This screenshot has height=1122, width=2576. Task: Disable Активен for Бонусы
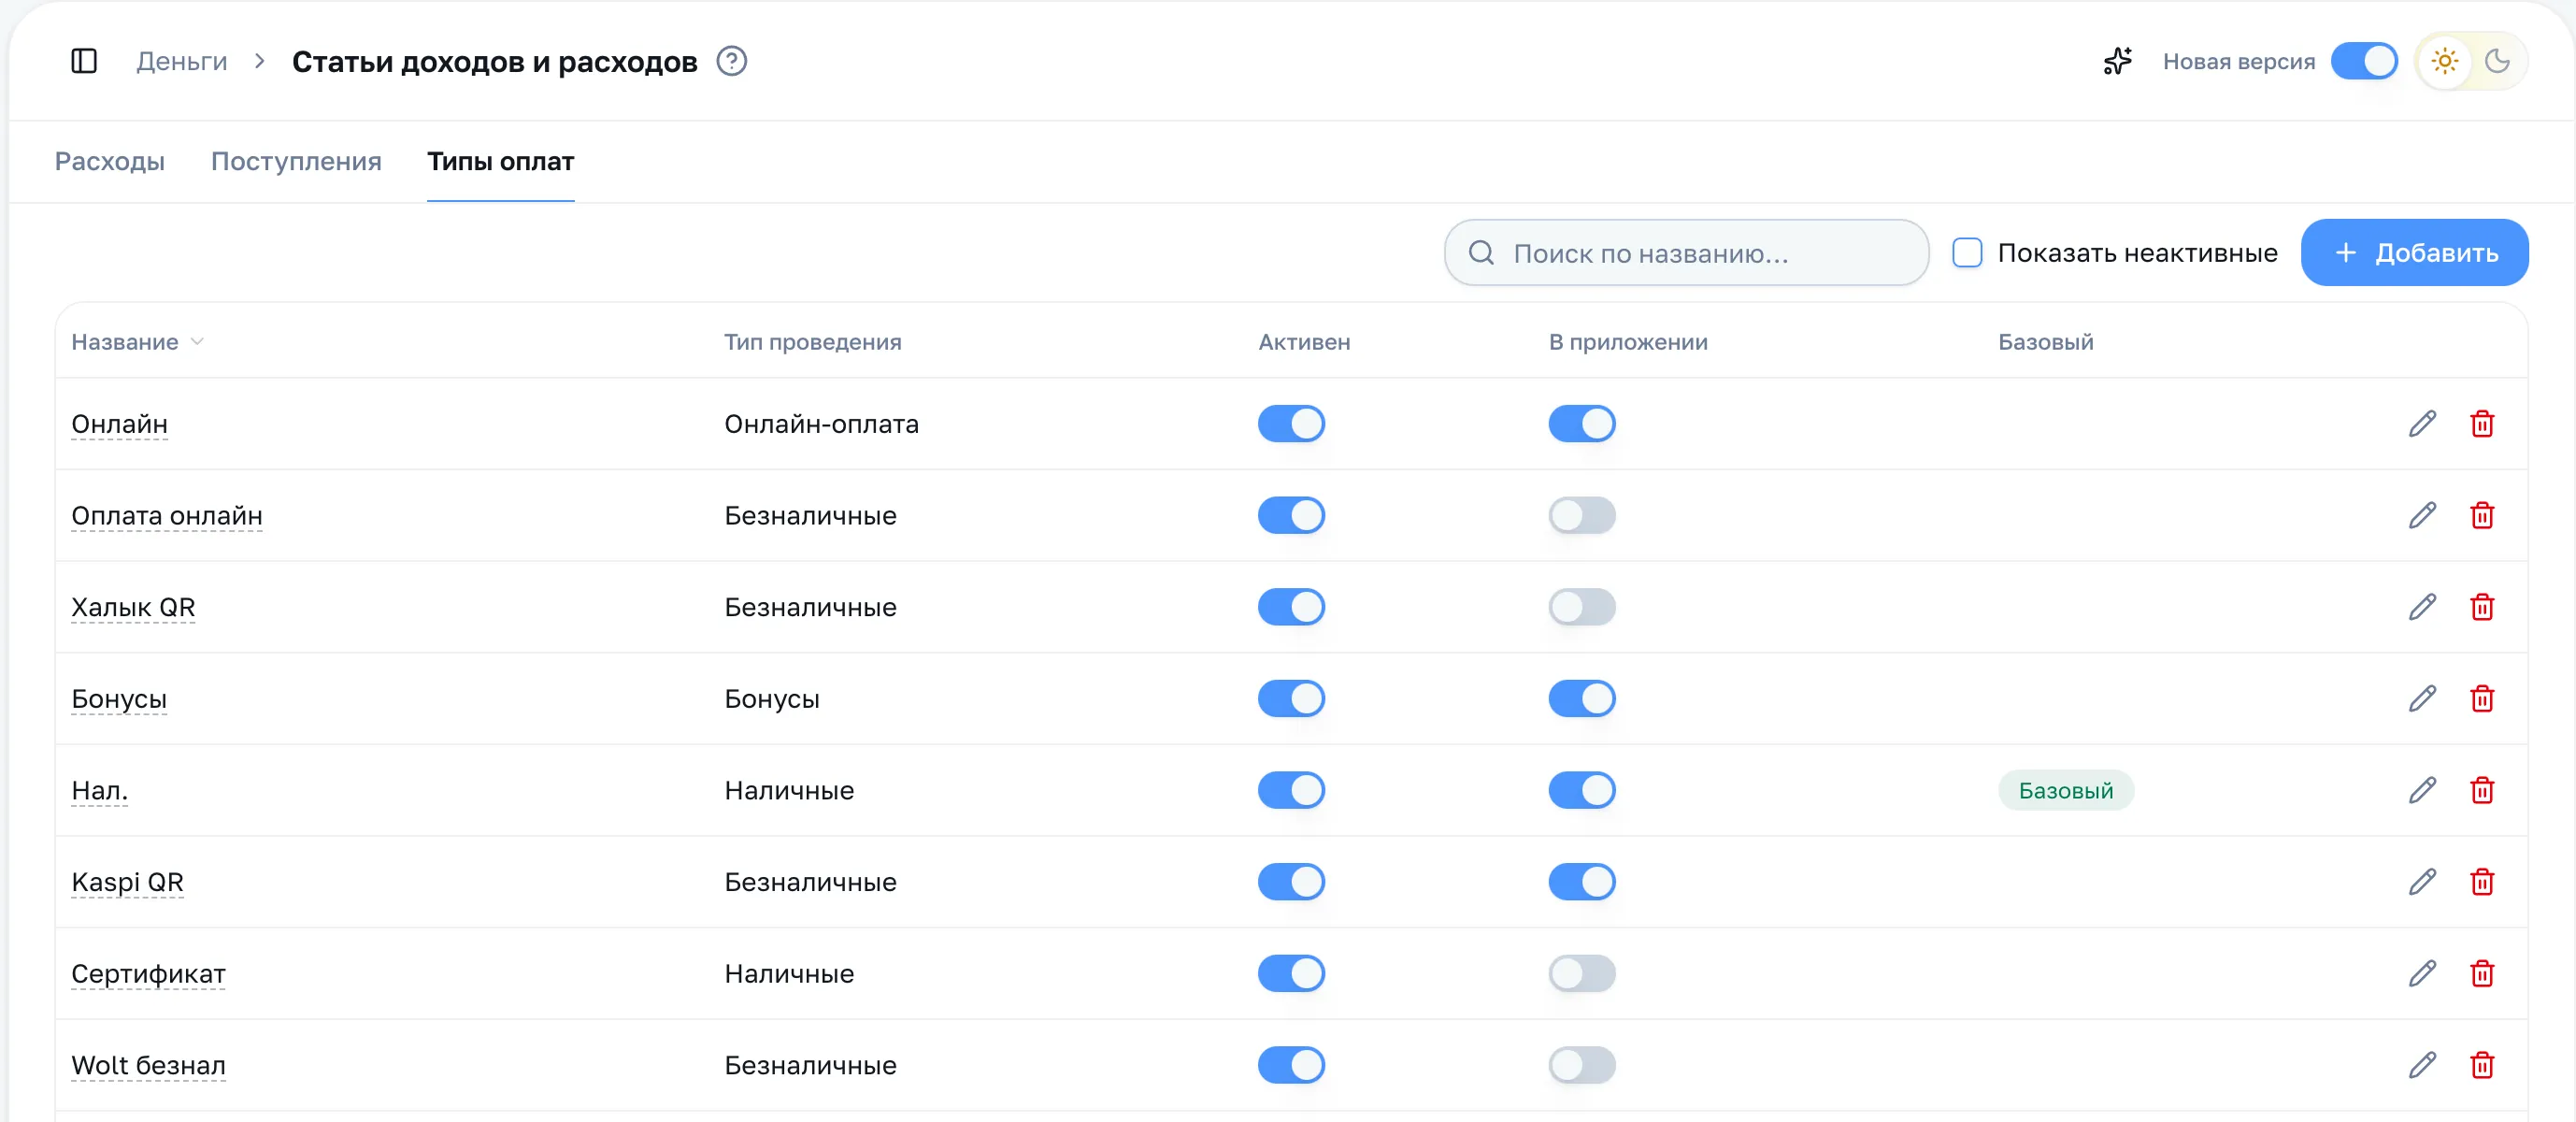pos(1291,699)
